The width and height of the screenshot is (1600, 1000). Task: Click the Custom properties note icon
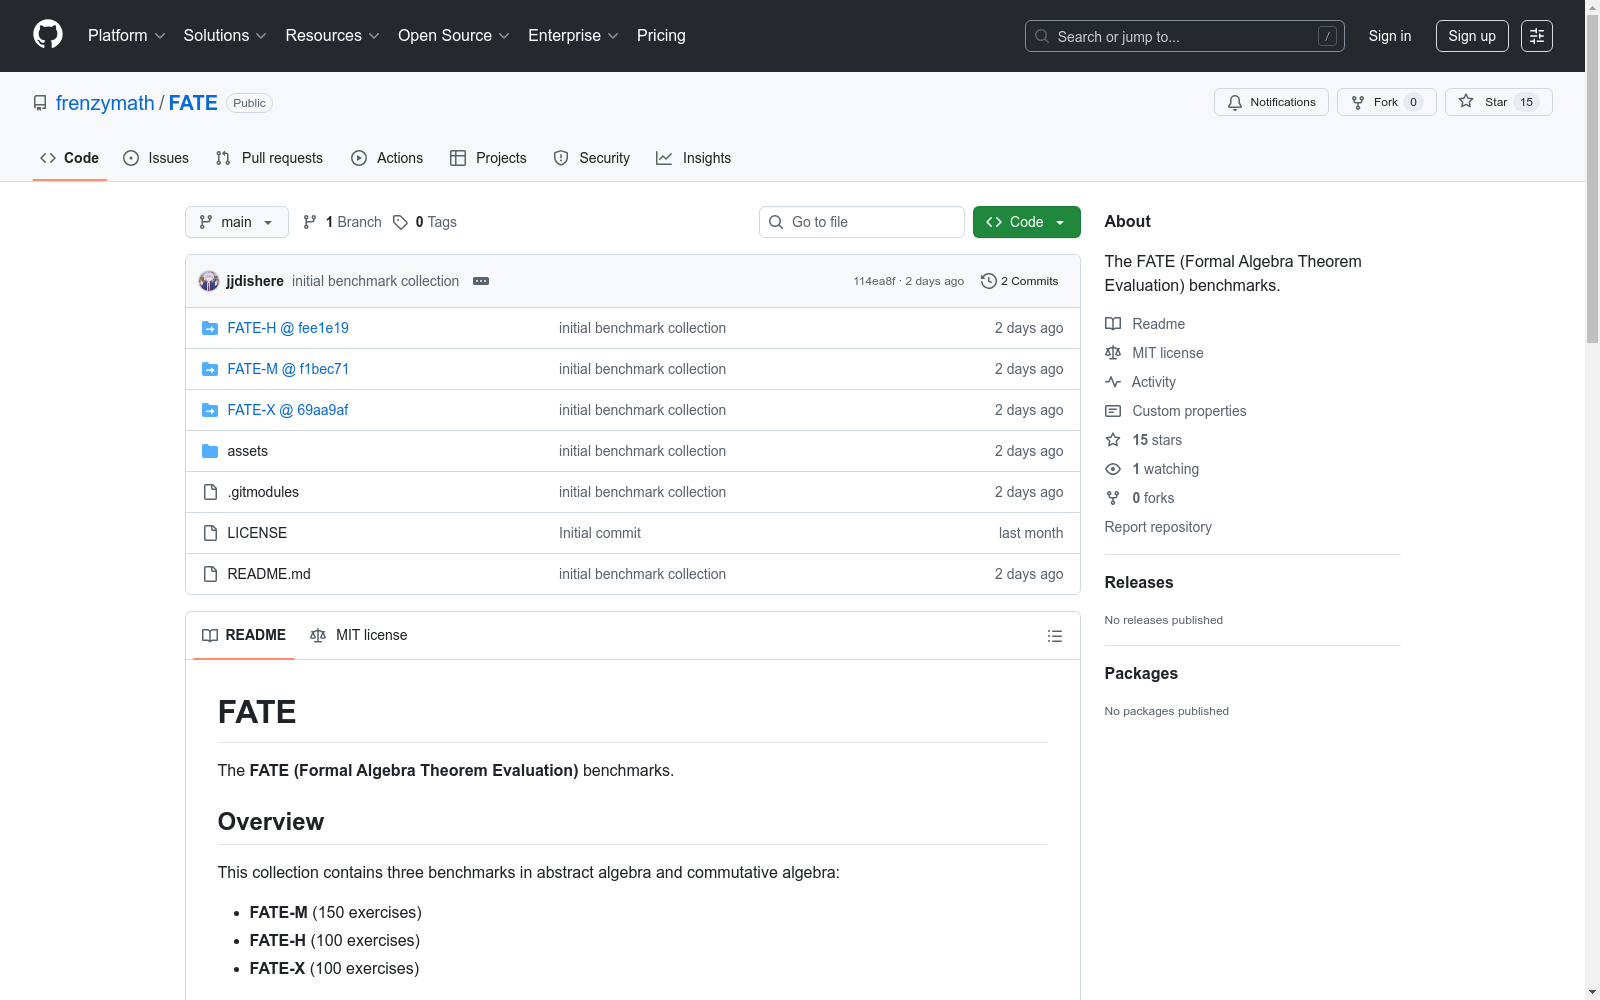(x=1113, y=411)
